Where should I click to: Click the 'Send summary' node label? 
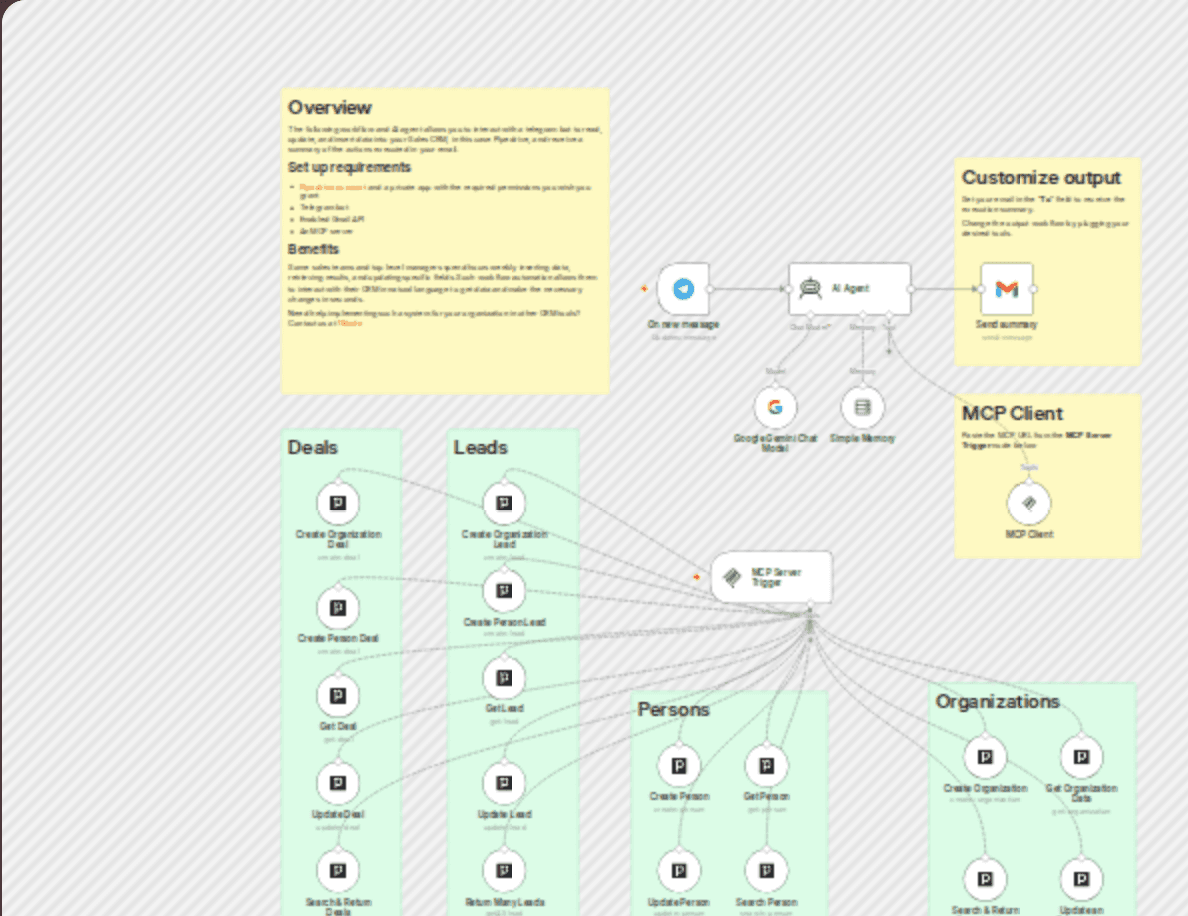1006,324
